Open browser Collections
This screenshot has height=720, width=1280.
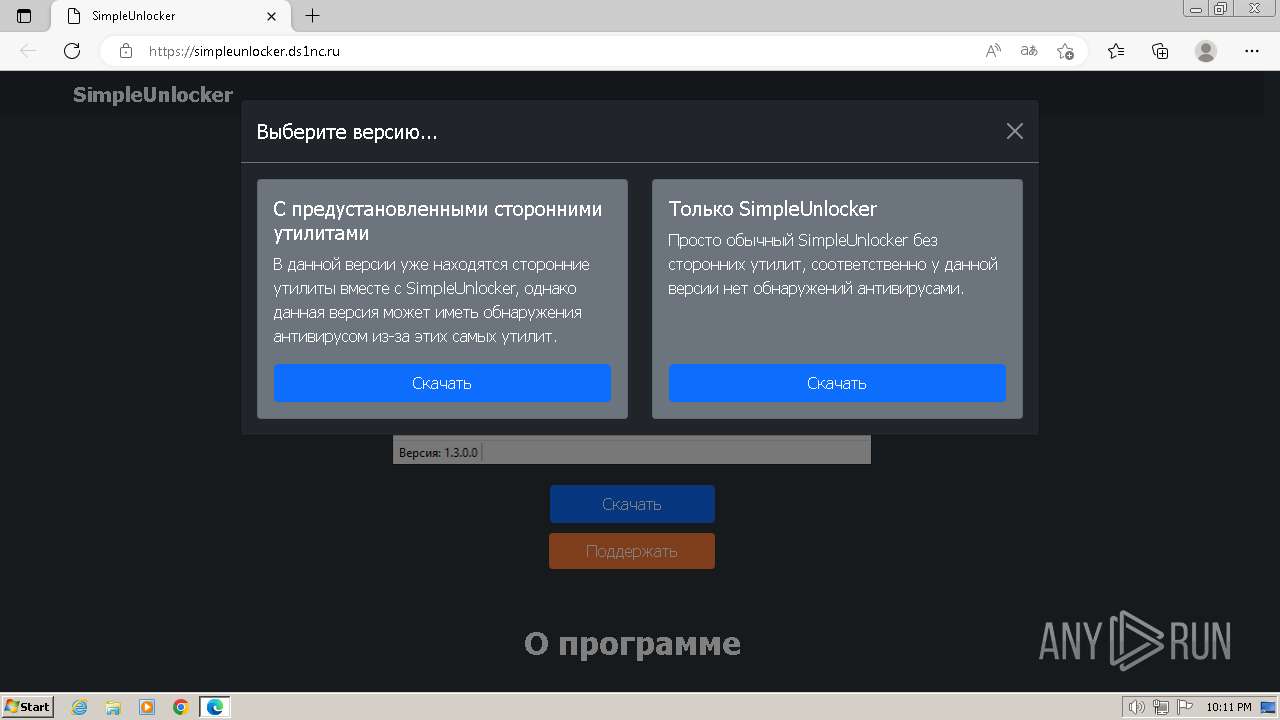(1160, 51)
